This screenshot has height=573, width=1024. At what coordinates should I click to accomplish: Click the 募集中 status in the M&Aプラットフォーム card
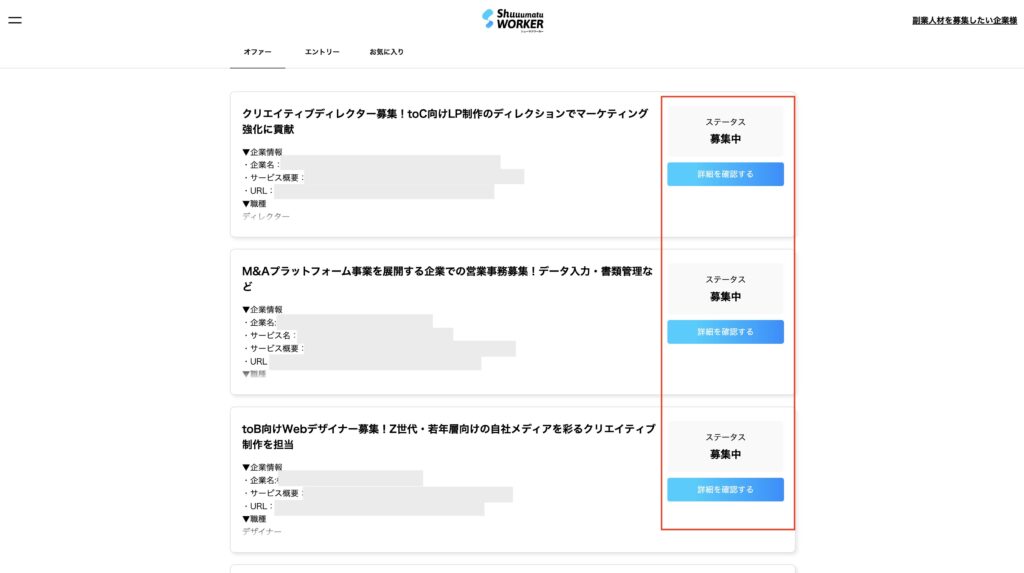coord(725,297)
